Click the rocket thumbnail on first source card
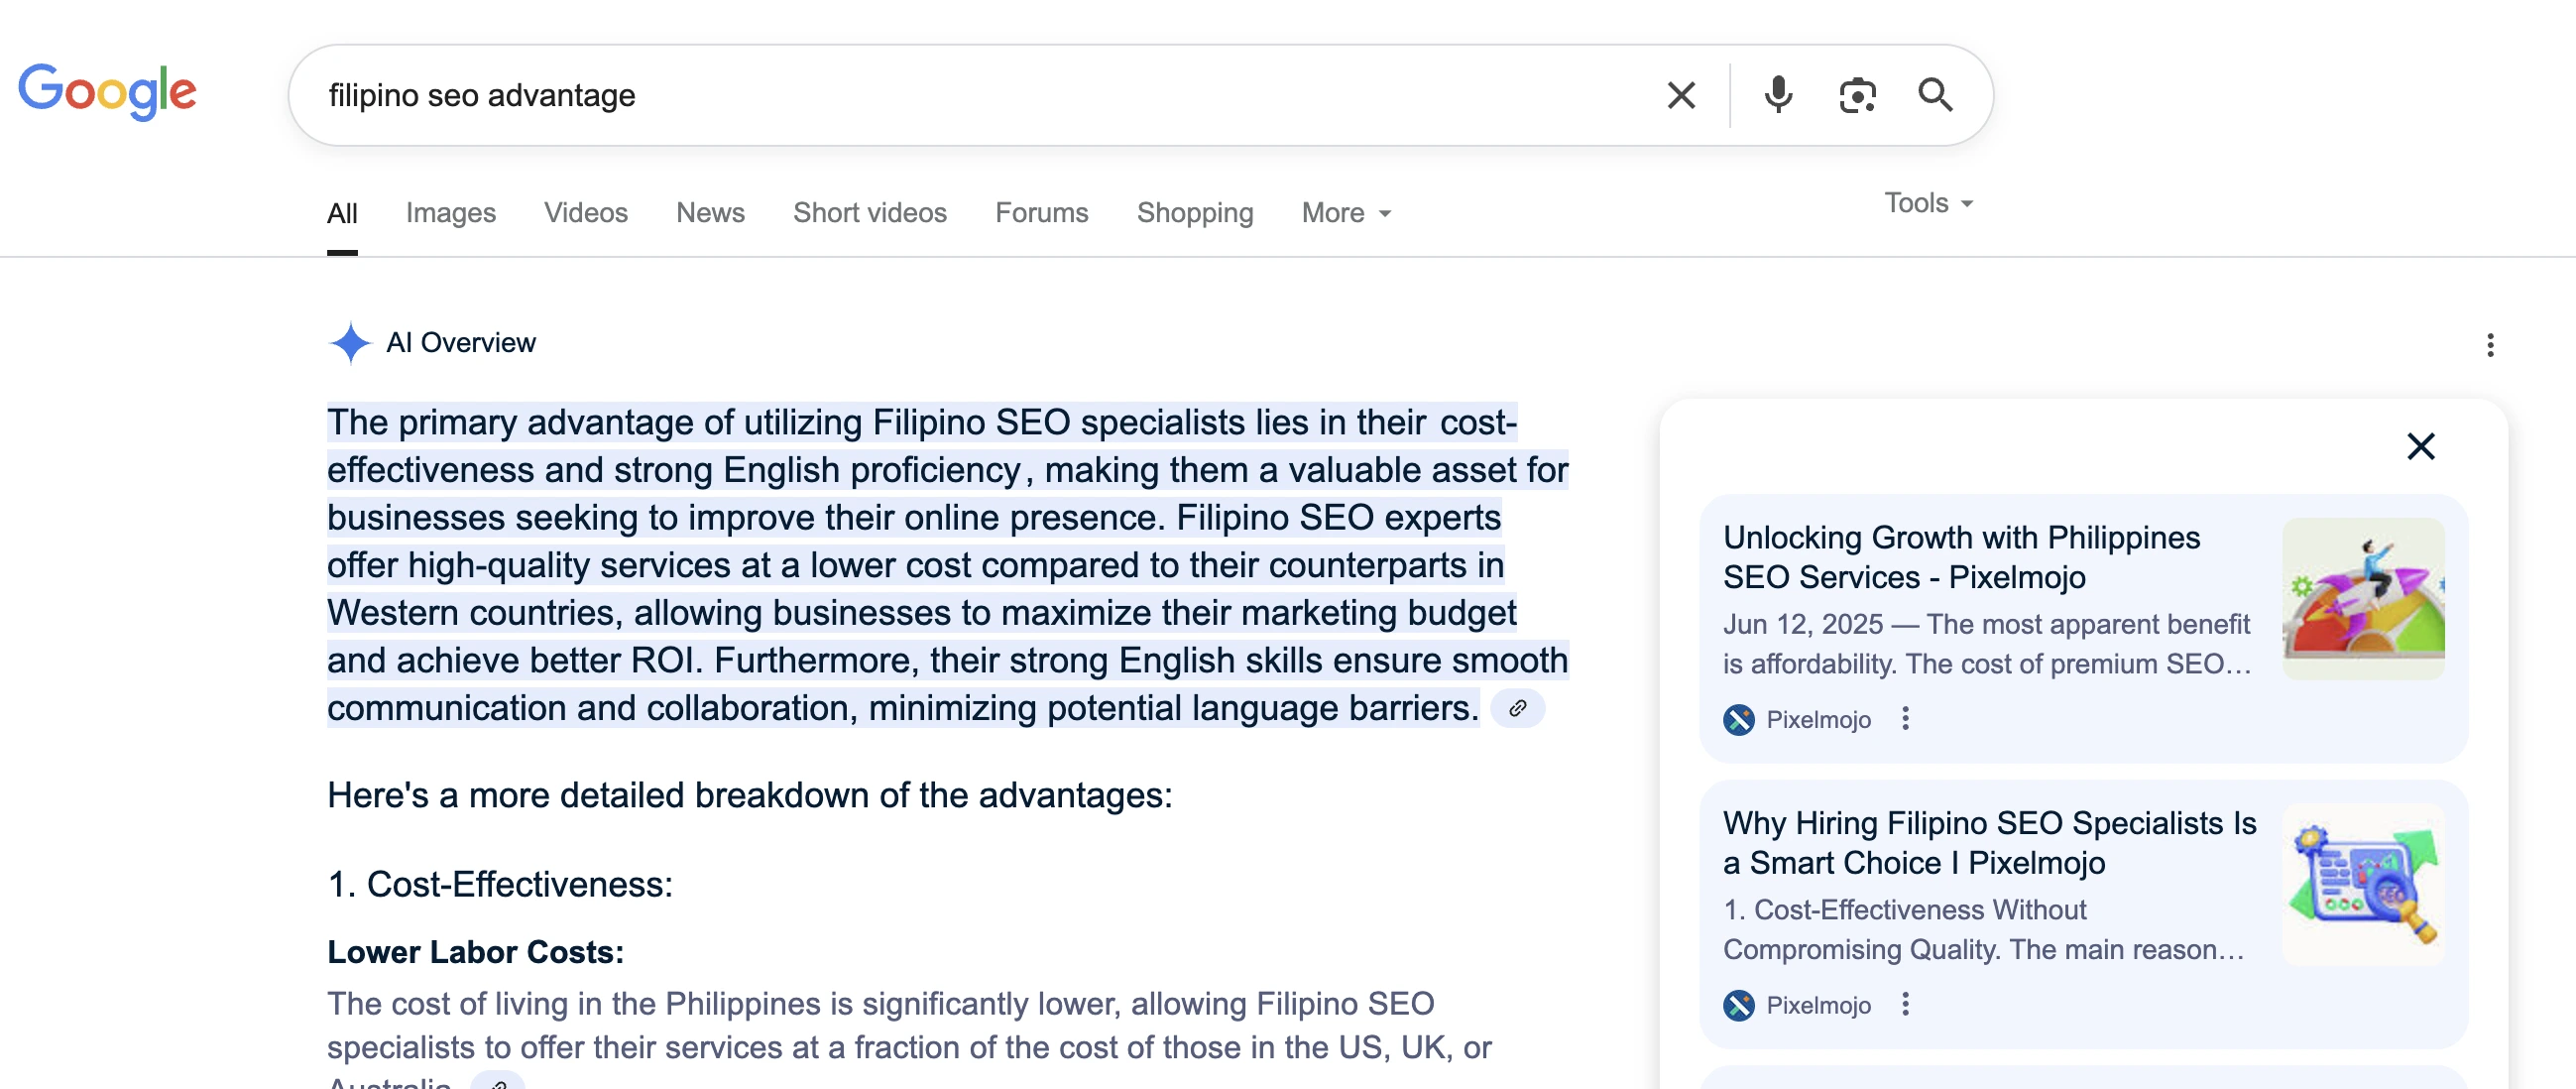The height and width of the screenshot is (1089, 2576). tap(2363, 599)
